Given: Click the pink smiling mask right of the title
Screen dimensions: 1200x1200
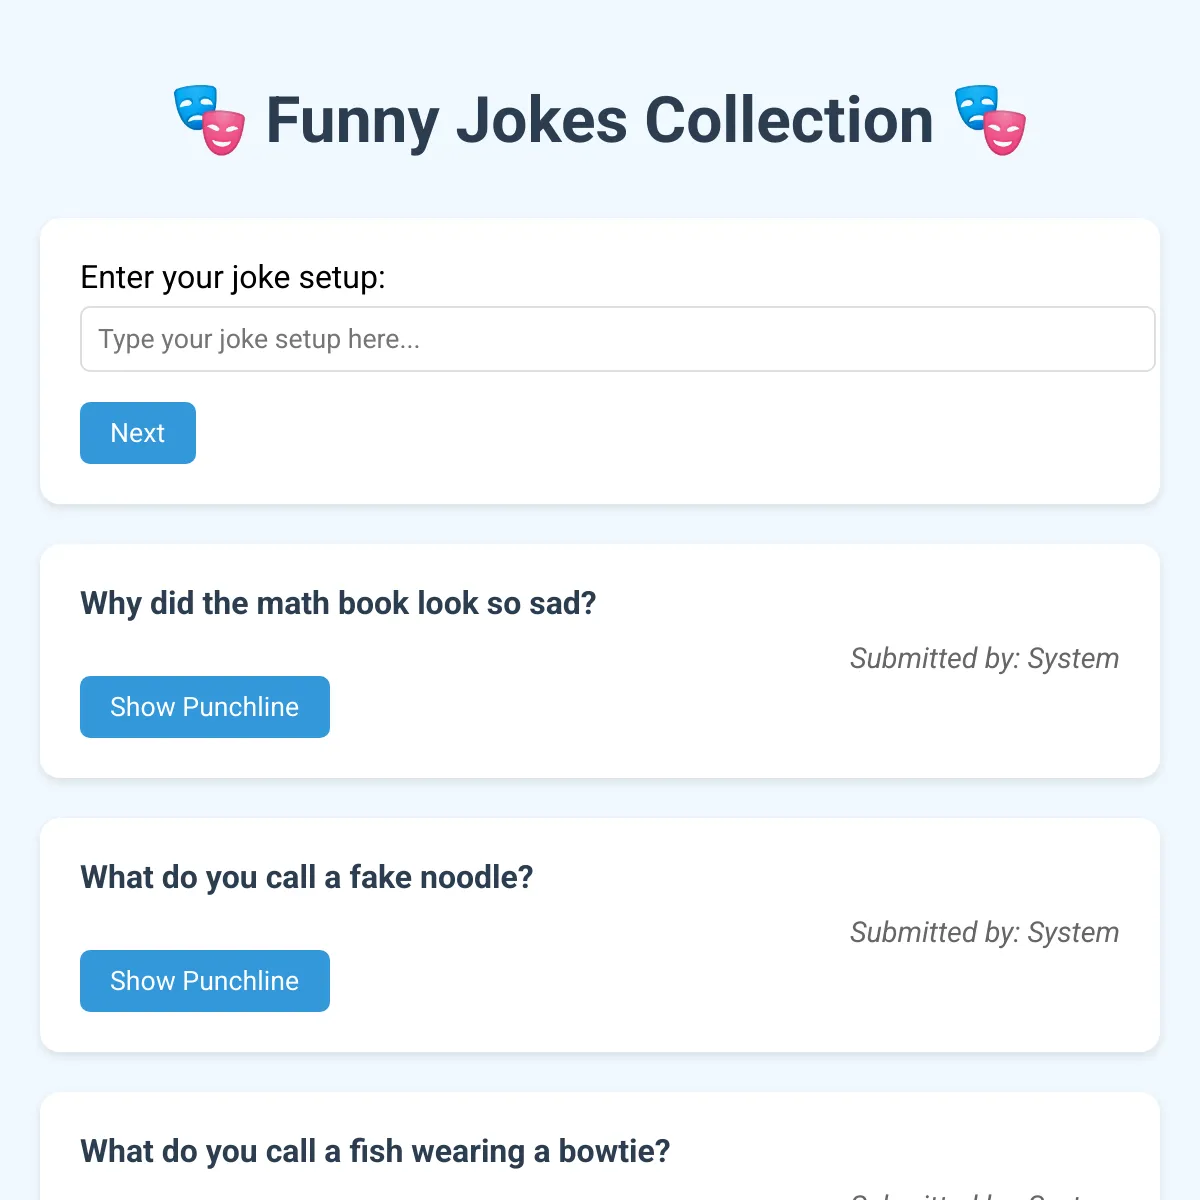Looking at the screenshot, I should (1004, 133).
